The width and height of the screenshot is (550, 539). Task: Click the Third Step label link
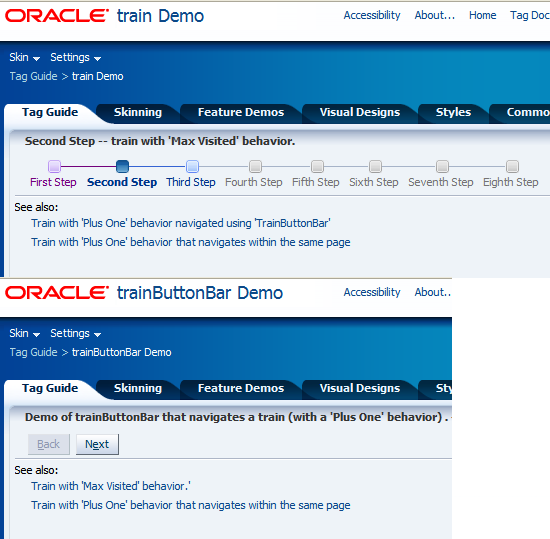coord(191,182)
